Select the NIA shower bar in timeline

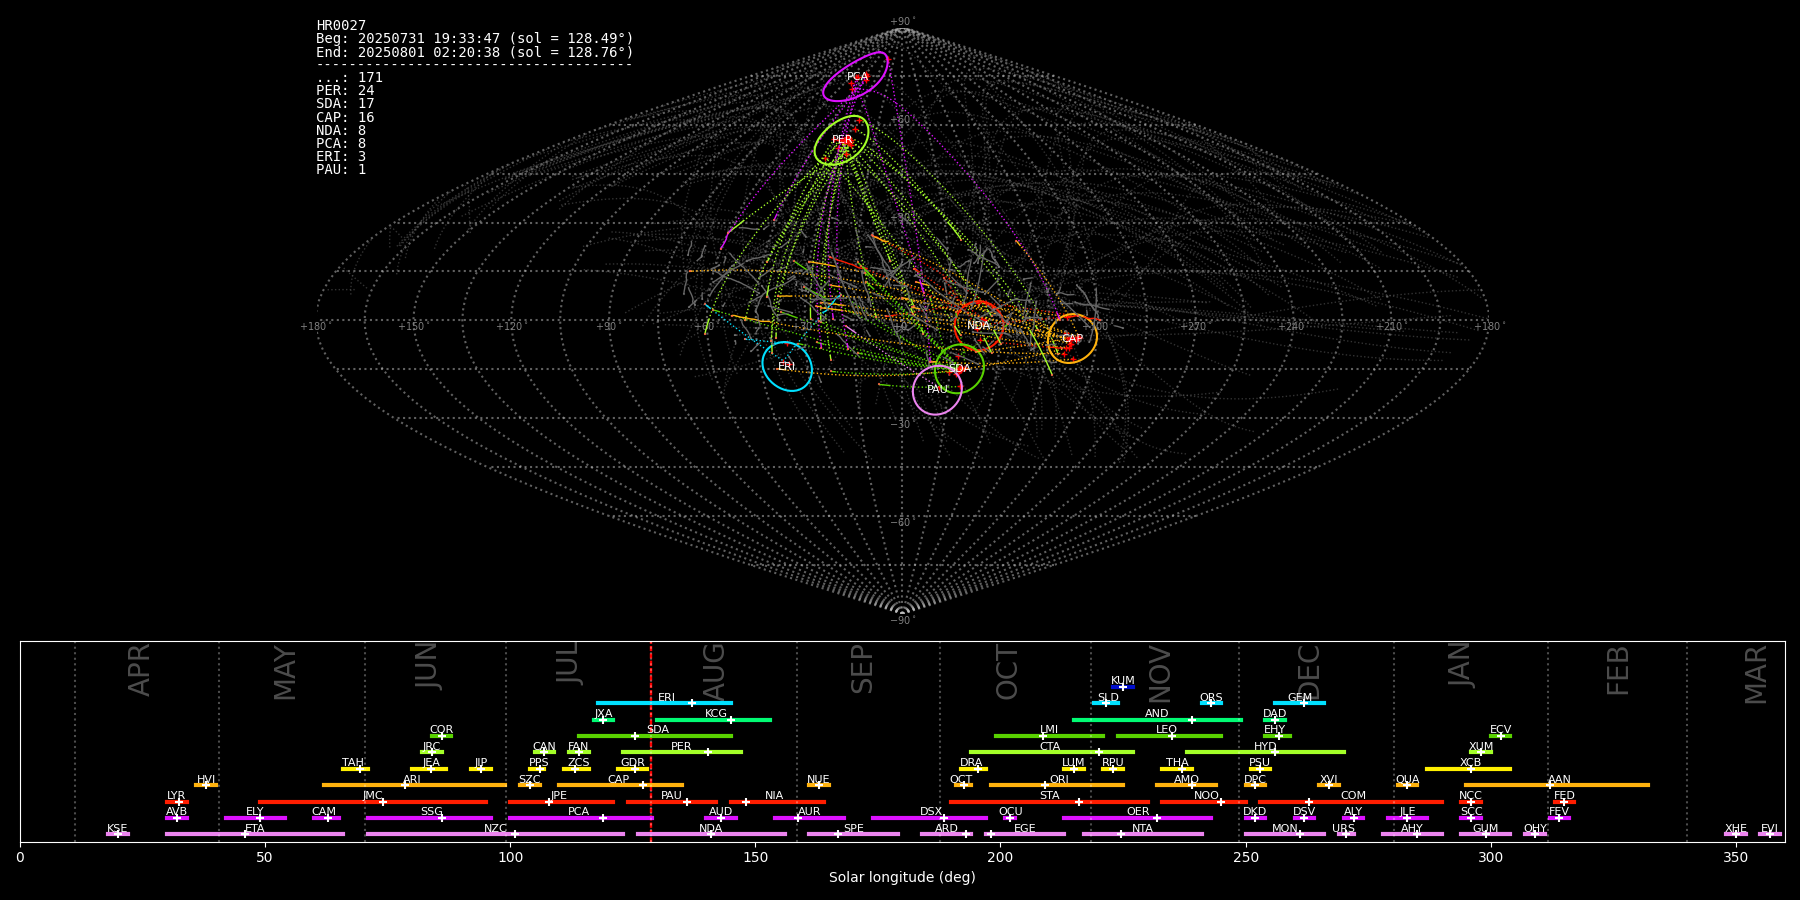coord(777,801)
